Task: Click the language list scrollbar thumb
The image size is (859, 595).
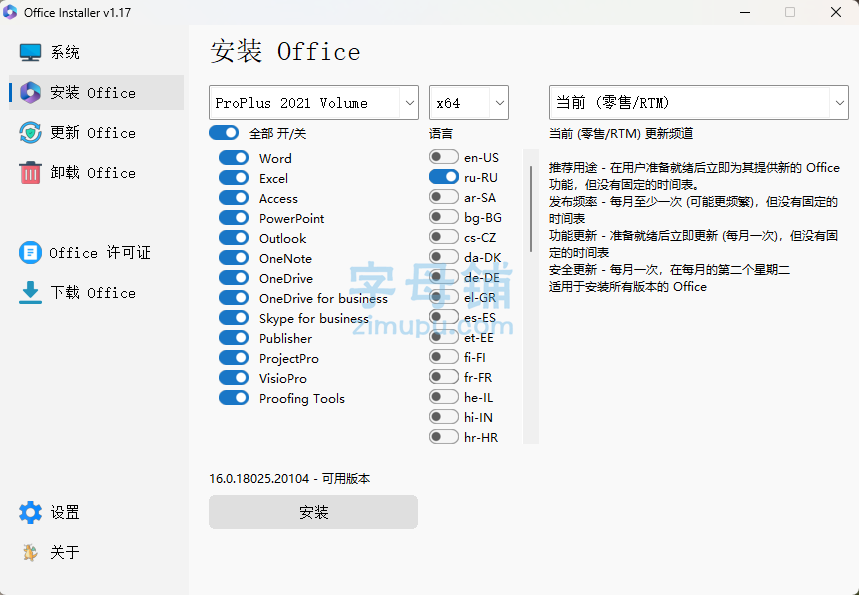Action: coord(531,209)
